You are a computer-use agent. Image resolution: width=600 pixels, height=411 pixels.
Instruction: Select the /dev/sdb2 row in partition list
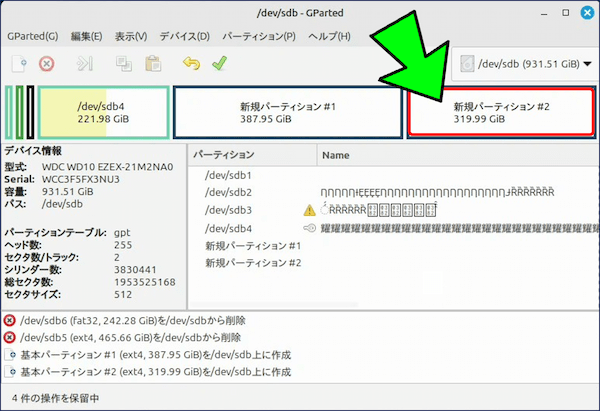coord(228,192)
